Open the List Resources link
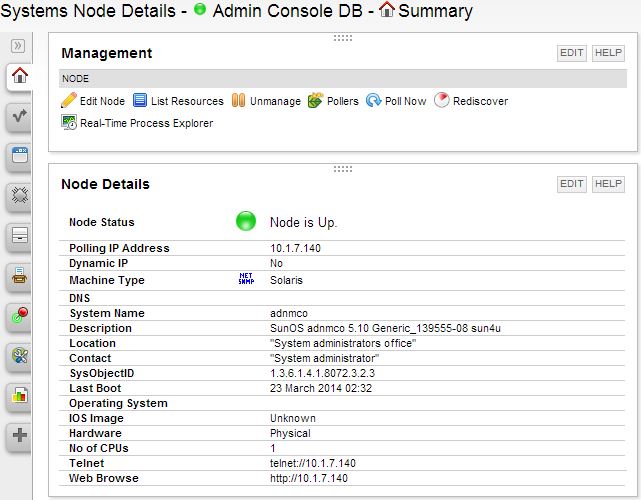 click(187, 101)
